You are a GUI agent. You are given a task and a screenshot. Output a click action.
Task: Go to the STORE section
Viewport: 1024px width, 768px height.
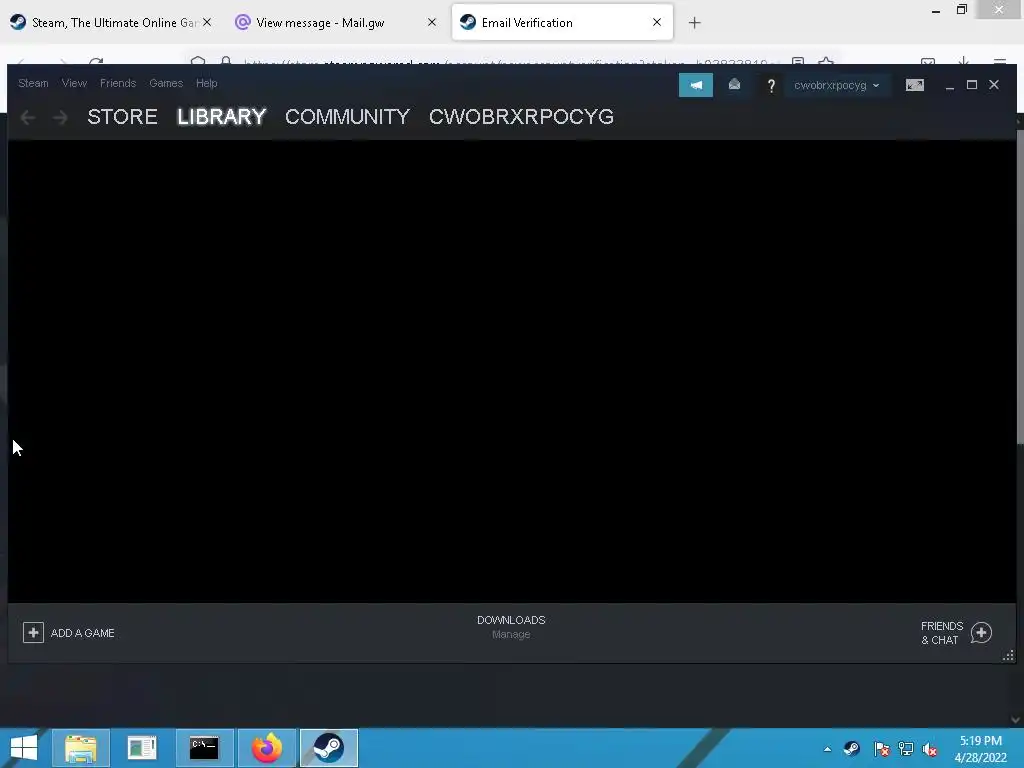pos(122,116)
